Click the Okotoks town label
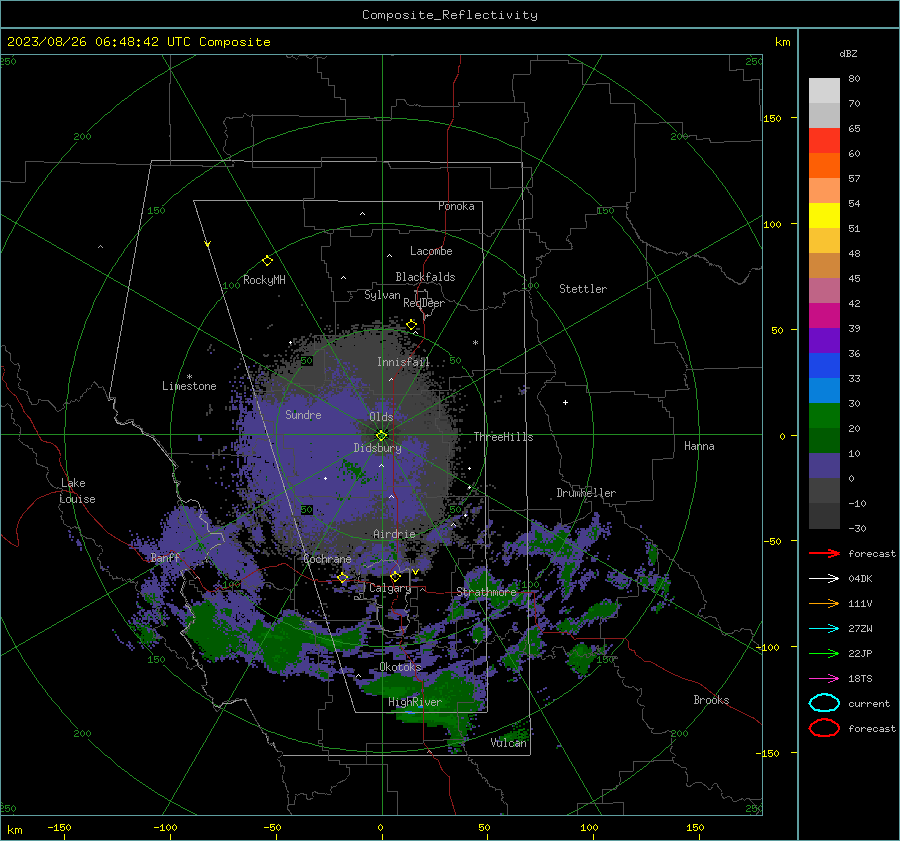 (x=400, y=667)
